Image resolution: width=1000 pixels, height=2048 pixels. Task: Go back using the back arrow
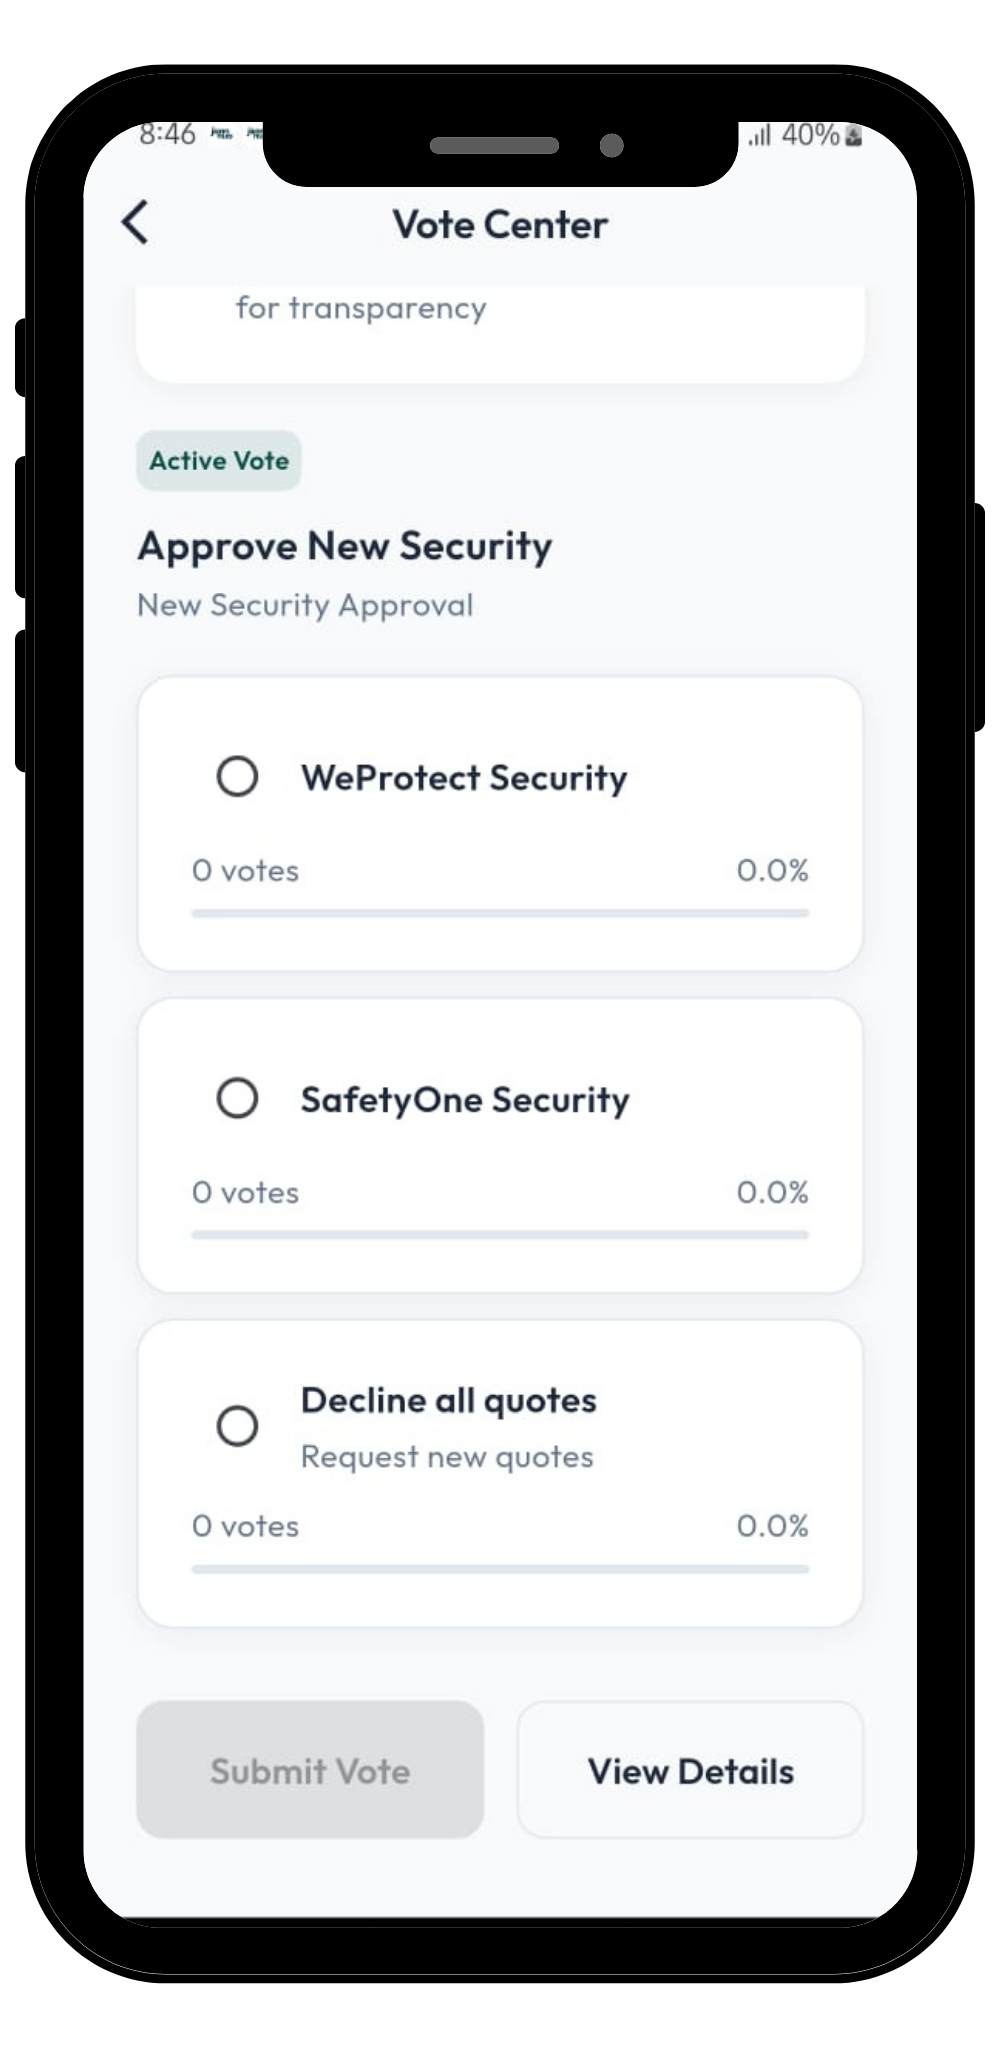click(136, 222)
